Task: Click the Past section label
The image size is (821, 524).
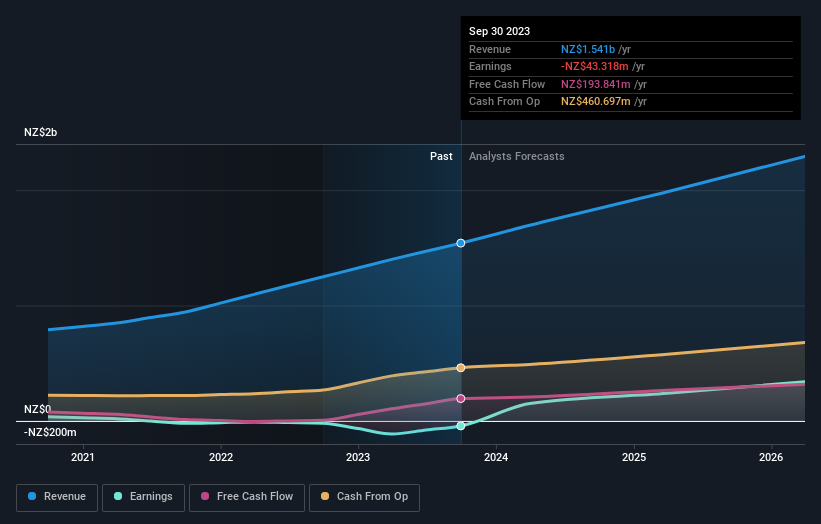Action: [441, 156]
